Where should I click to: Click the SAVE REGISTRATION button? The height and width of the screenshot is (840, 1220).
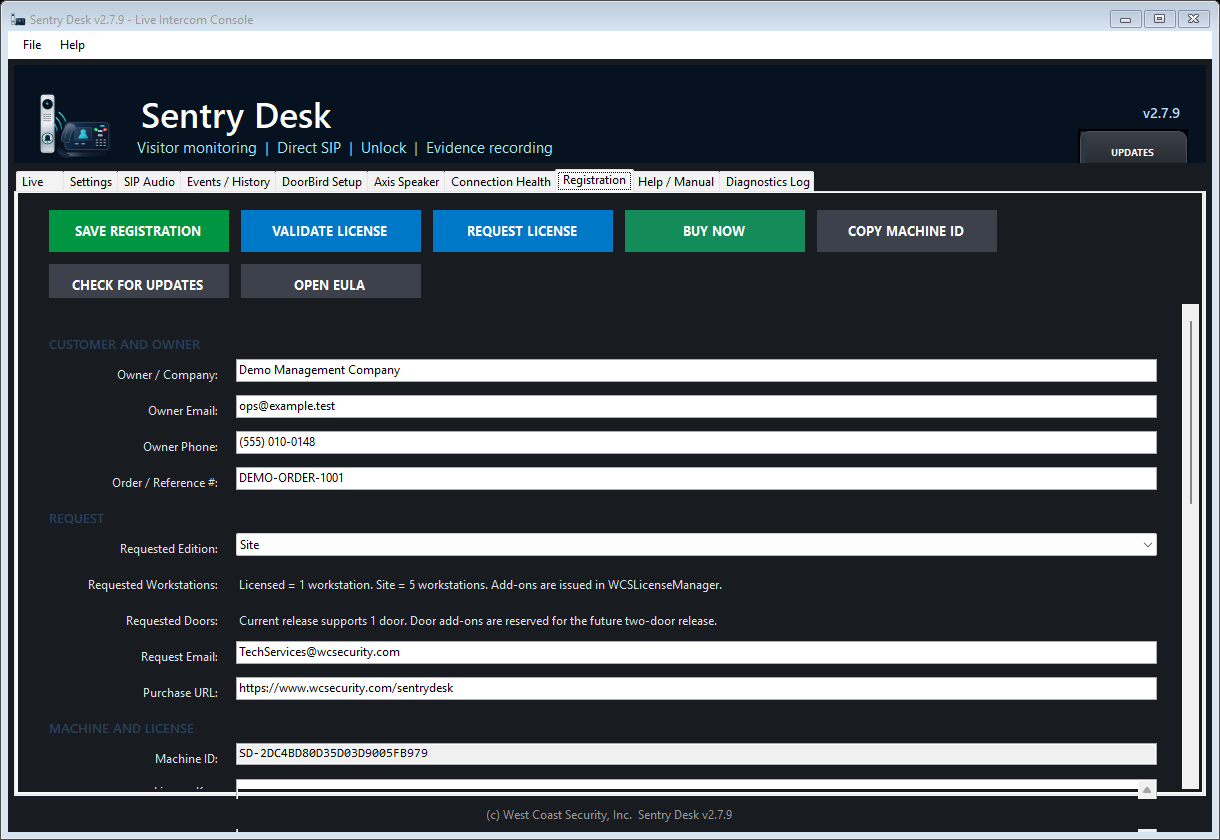pyautogui.click(x=138, y=231)
